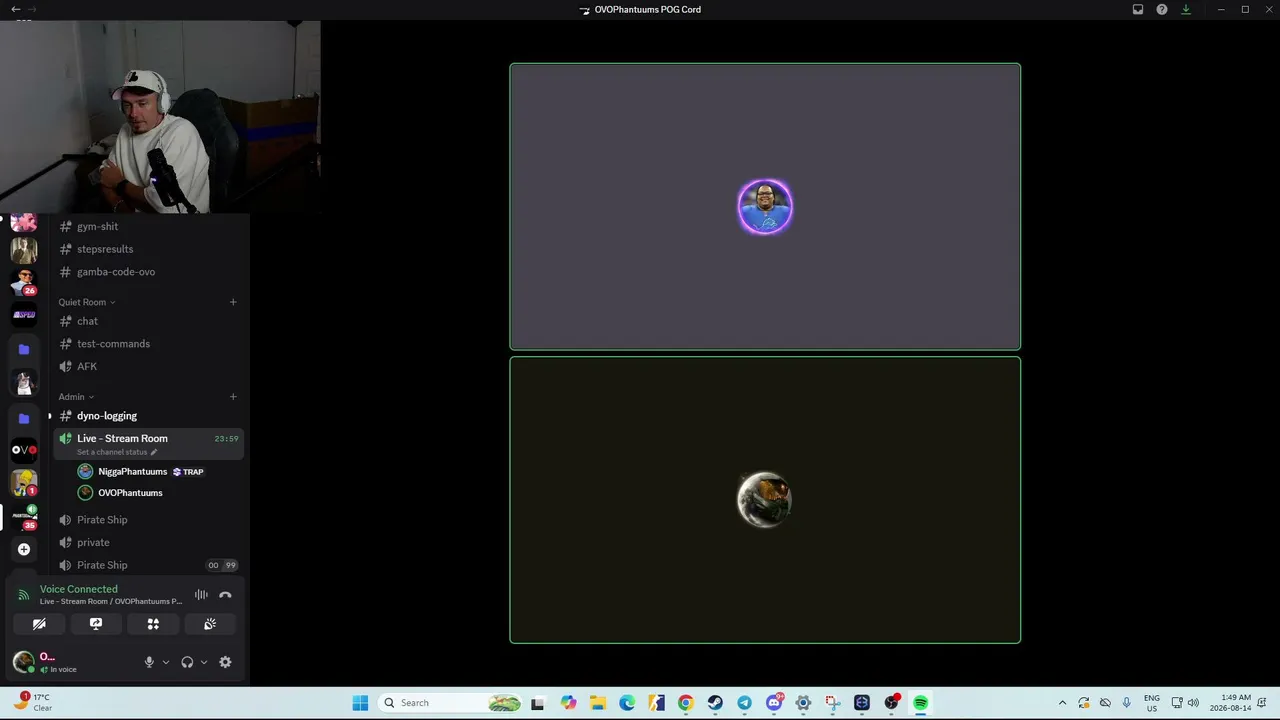Image resolution: width=1280 pixels, height=720 pixels.
Task: Open the Discord inbox icon
Action: click(x=1138, y=9)
